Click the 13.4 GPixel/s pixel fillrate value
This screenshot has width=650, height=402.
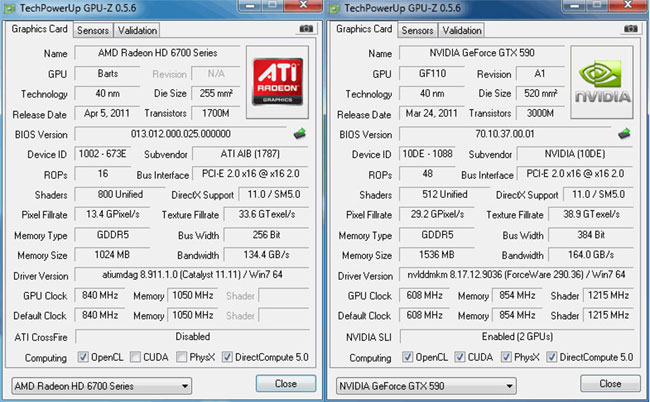112,214
